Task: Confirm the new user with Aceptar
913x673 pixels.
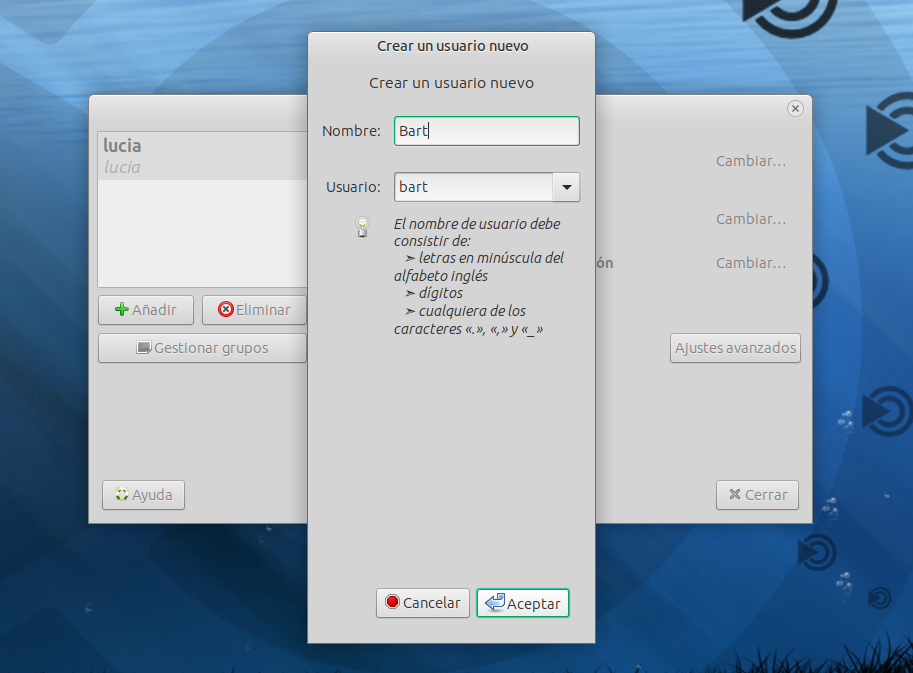Action: point(523,603)
